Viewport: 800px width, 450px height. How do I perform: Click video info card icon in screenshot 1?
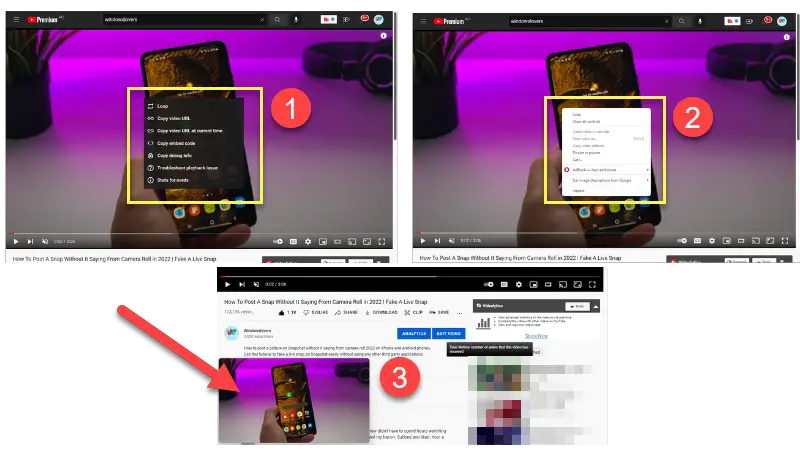click(383, 36)
